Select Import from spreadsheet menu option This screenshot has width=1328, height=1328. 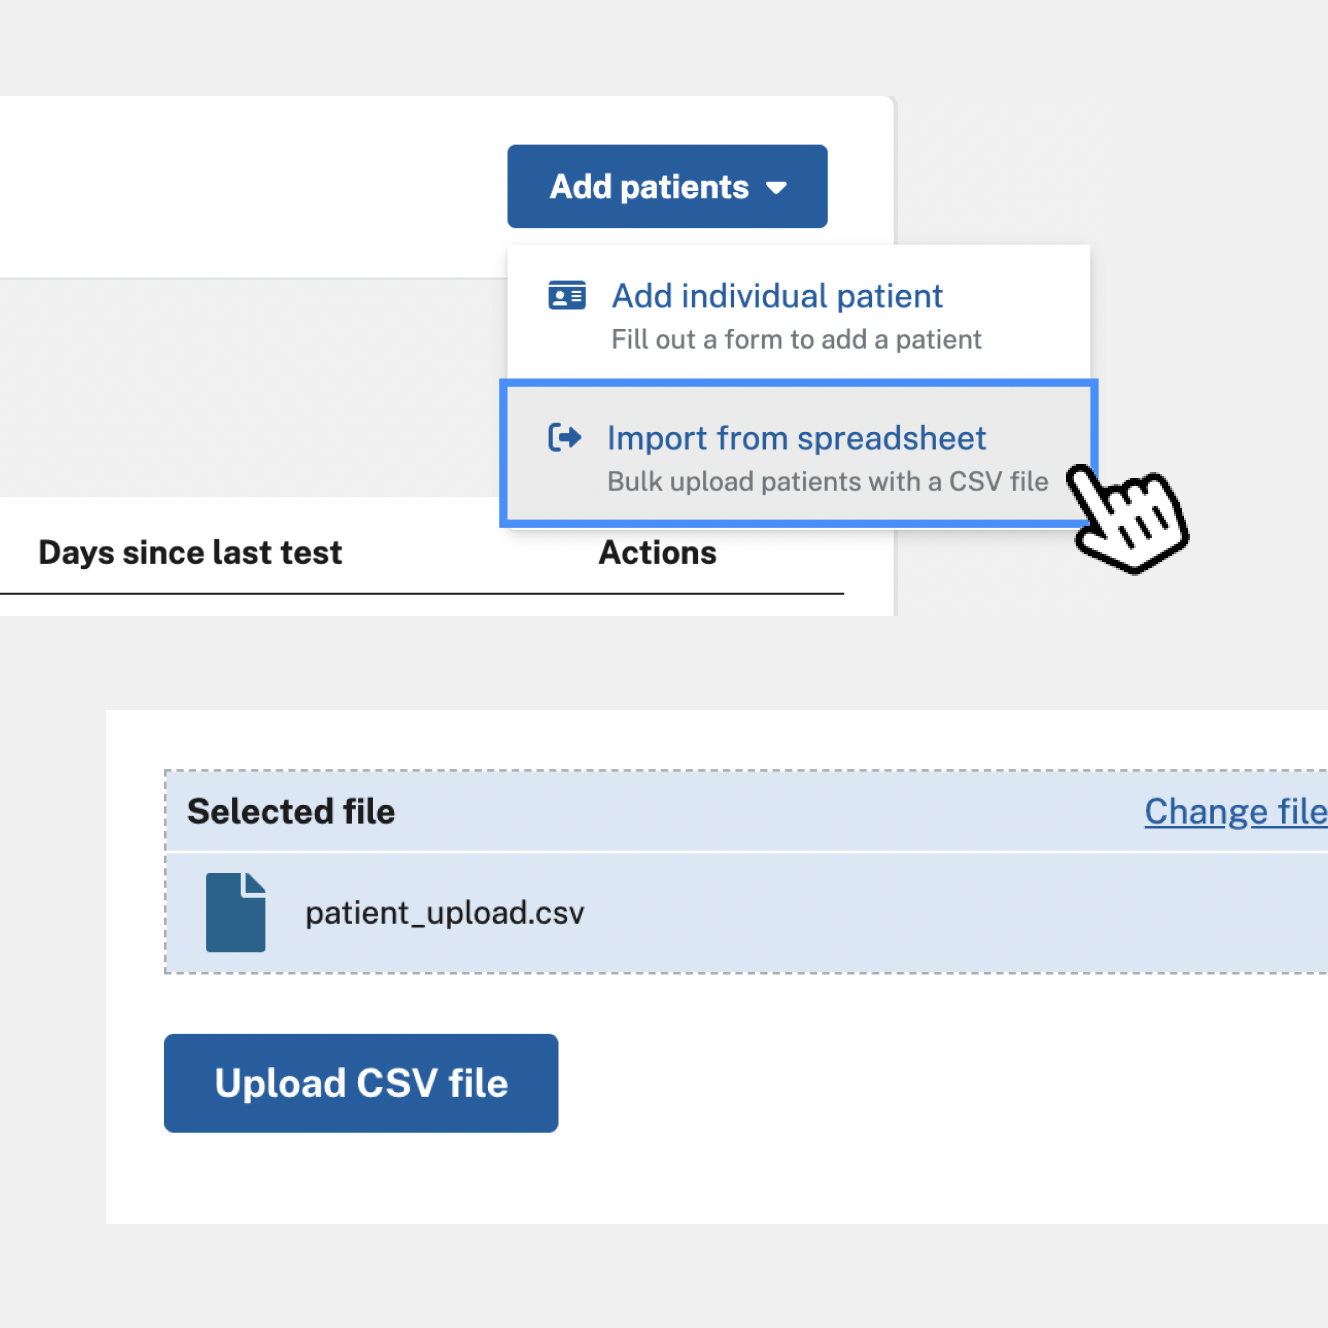pyautogui.click(x=796, y=438)
